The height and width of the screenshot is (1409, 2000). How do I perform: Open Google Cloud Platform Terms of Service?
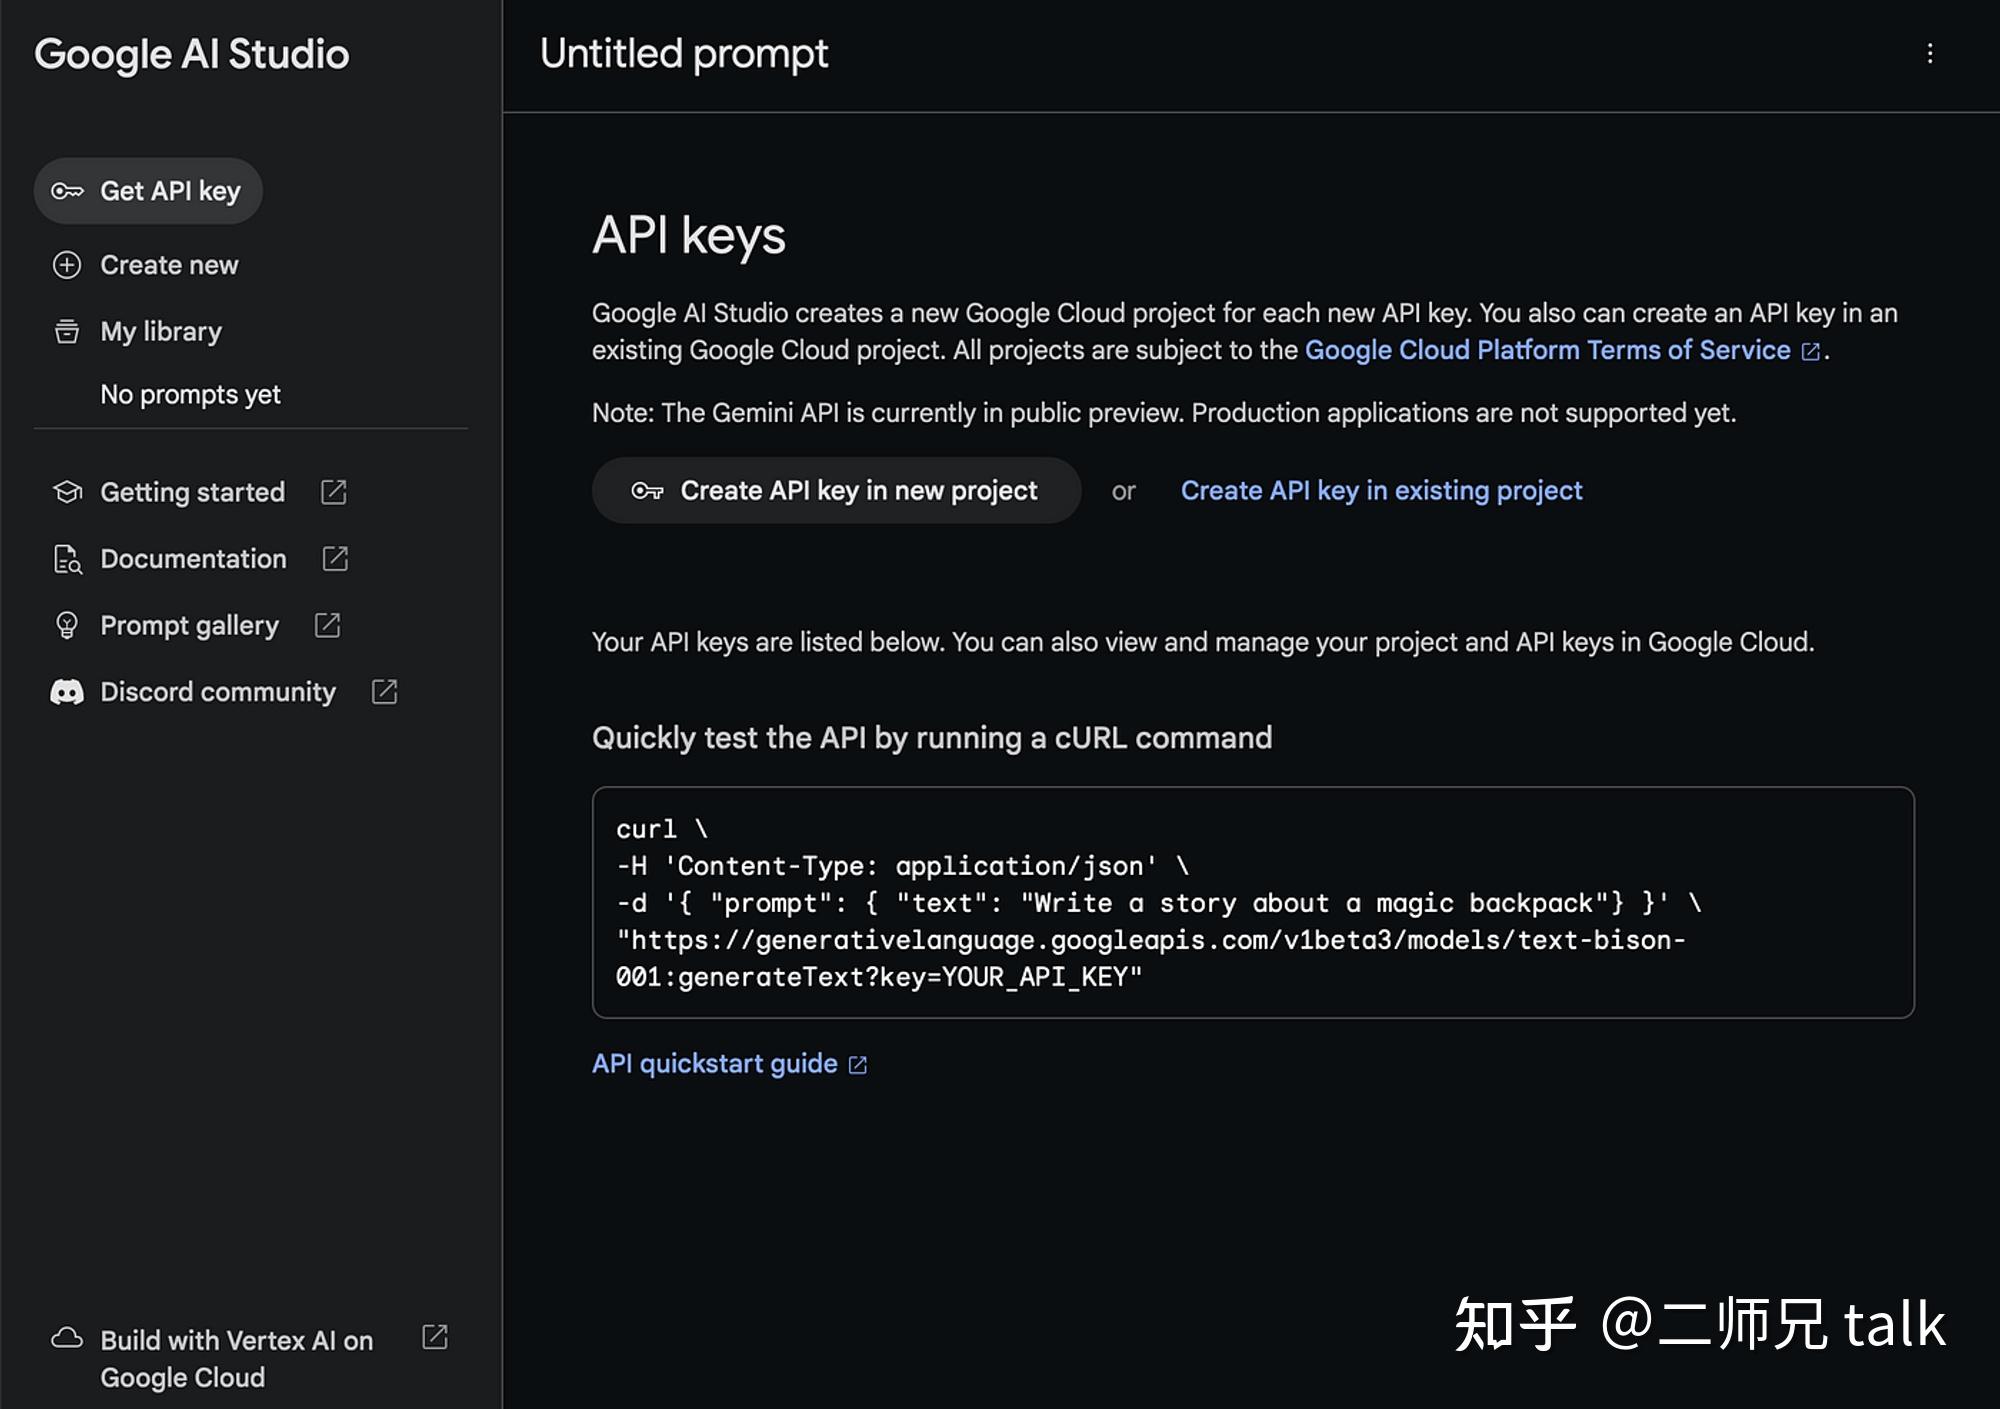tap(1547, 350)
